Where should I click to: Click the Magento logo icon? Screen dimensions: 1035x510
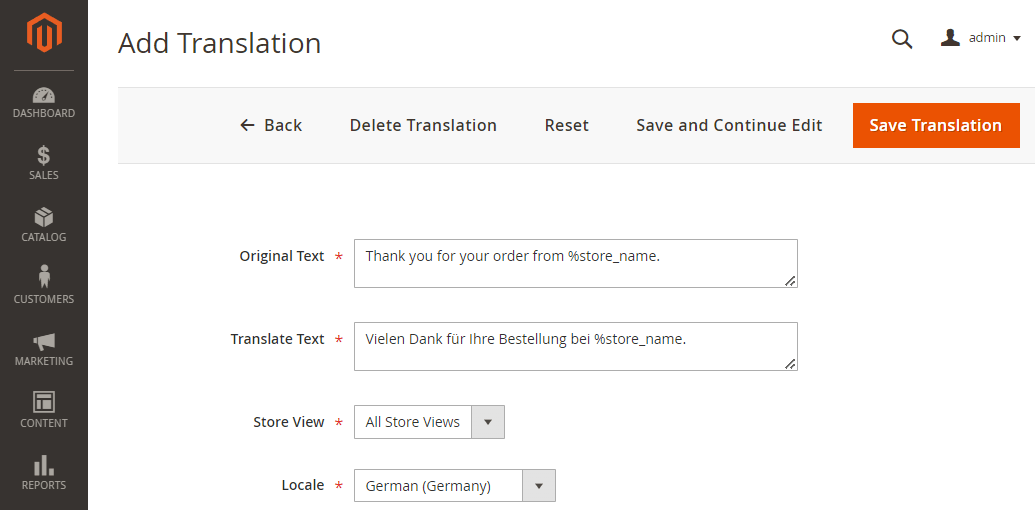pyautogui.click(x=44, y=34)
